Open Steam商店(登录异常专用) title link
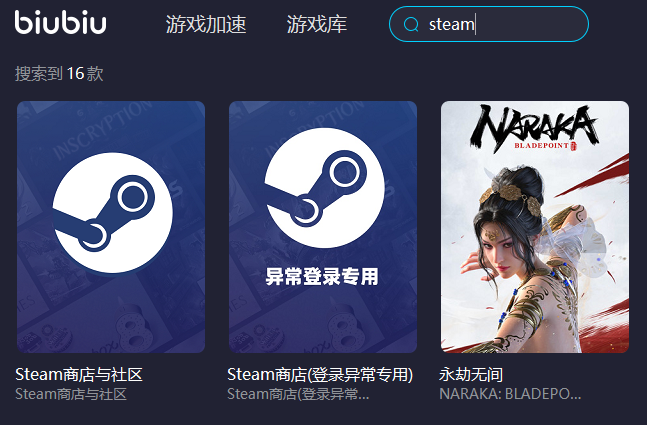647x425 pixels. click(320, 375)
